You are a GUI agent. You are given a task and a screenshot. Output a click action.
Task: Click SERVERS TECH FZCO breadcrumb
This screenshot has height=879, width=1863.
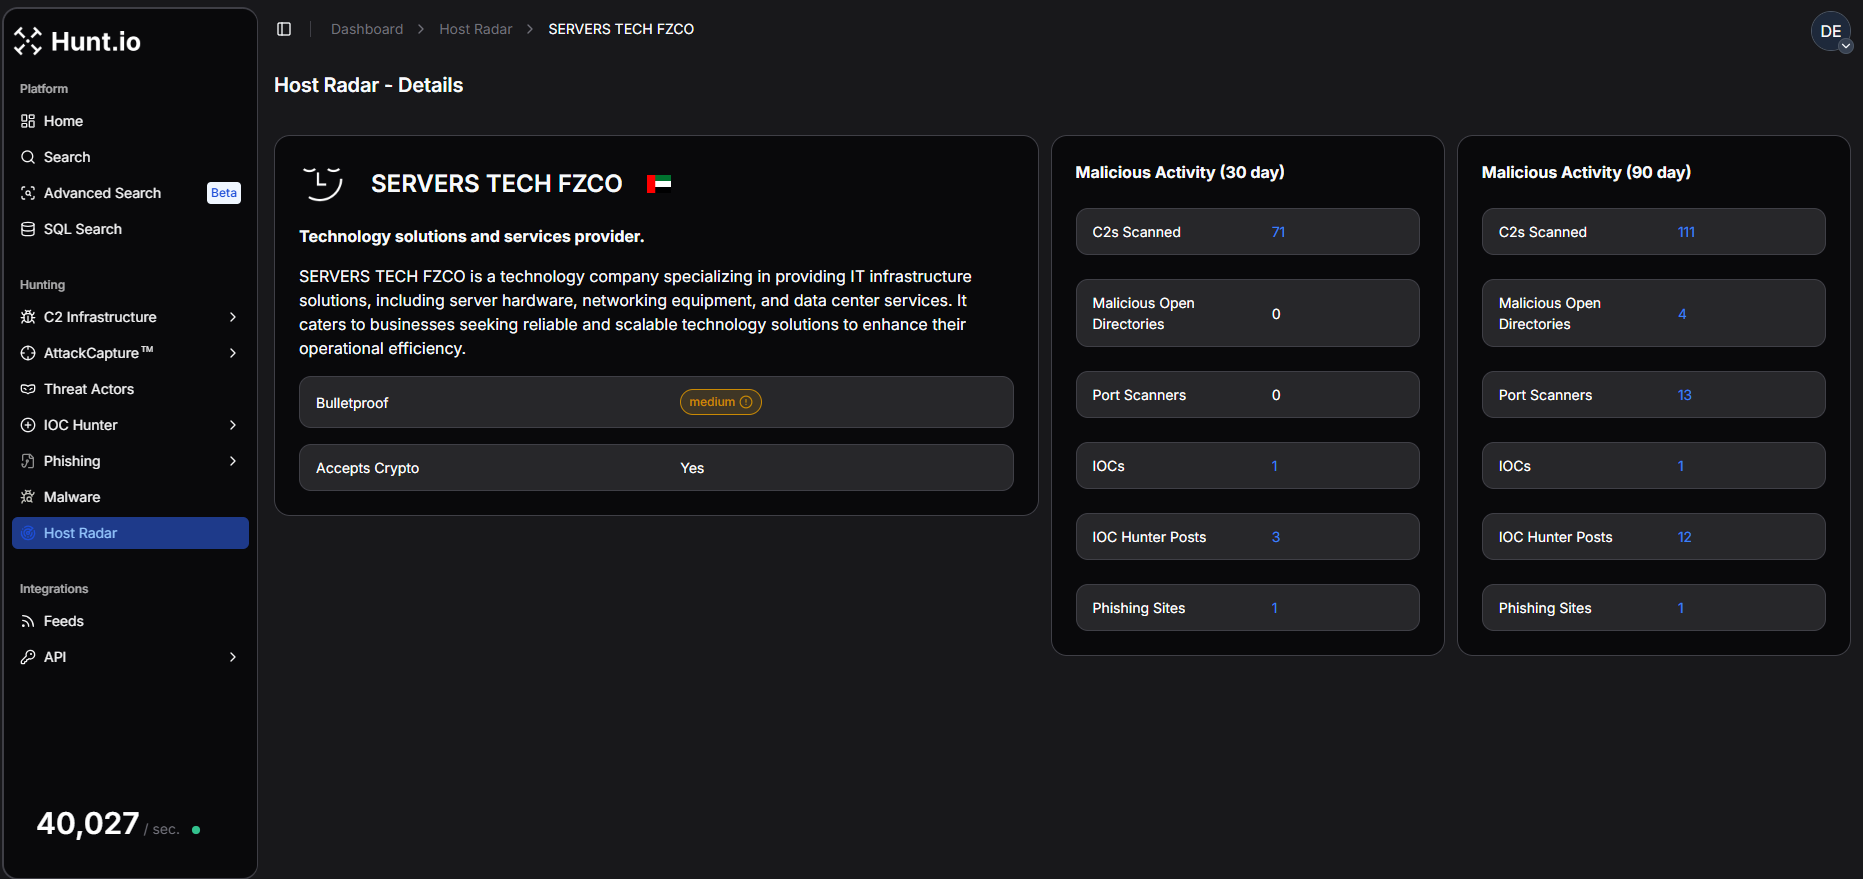621,29
